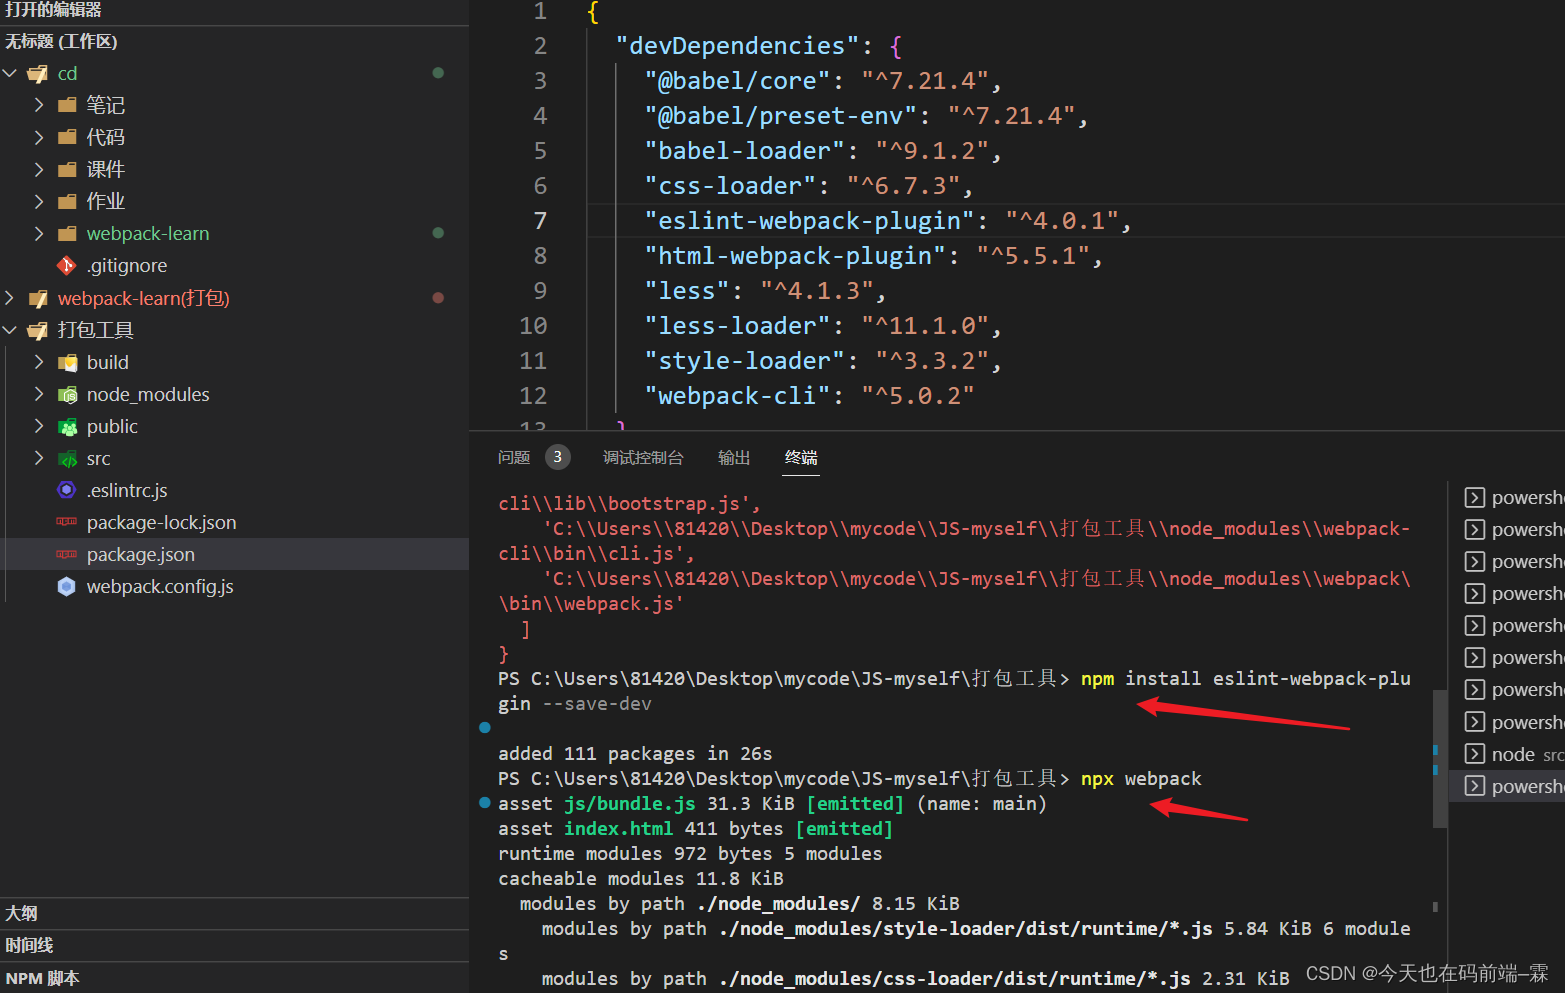This screenshot has height=993, width=1565.
Task: Open the NPM 脚本 section
Action: 42,977
